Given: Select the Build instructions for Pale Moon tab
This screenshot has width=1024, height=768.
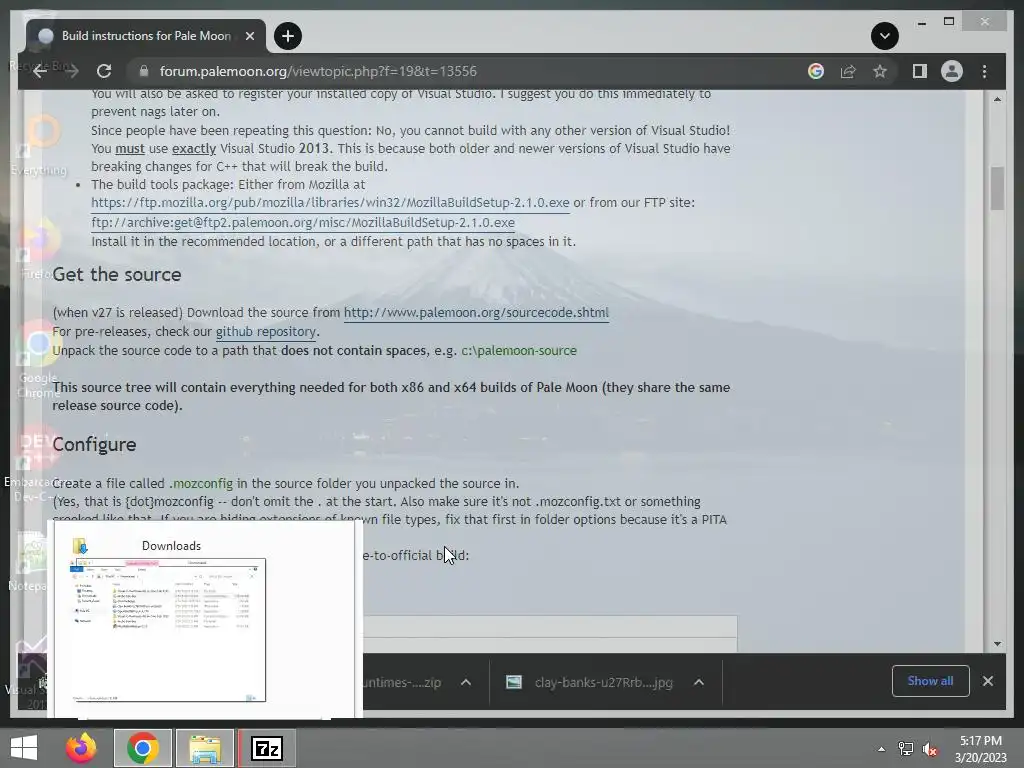Looking at the screenshot, I should point(146,36).
